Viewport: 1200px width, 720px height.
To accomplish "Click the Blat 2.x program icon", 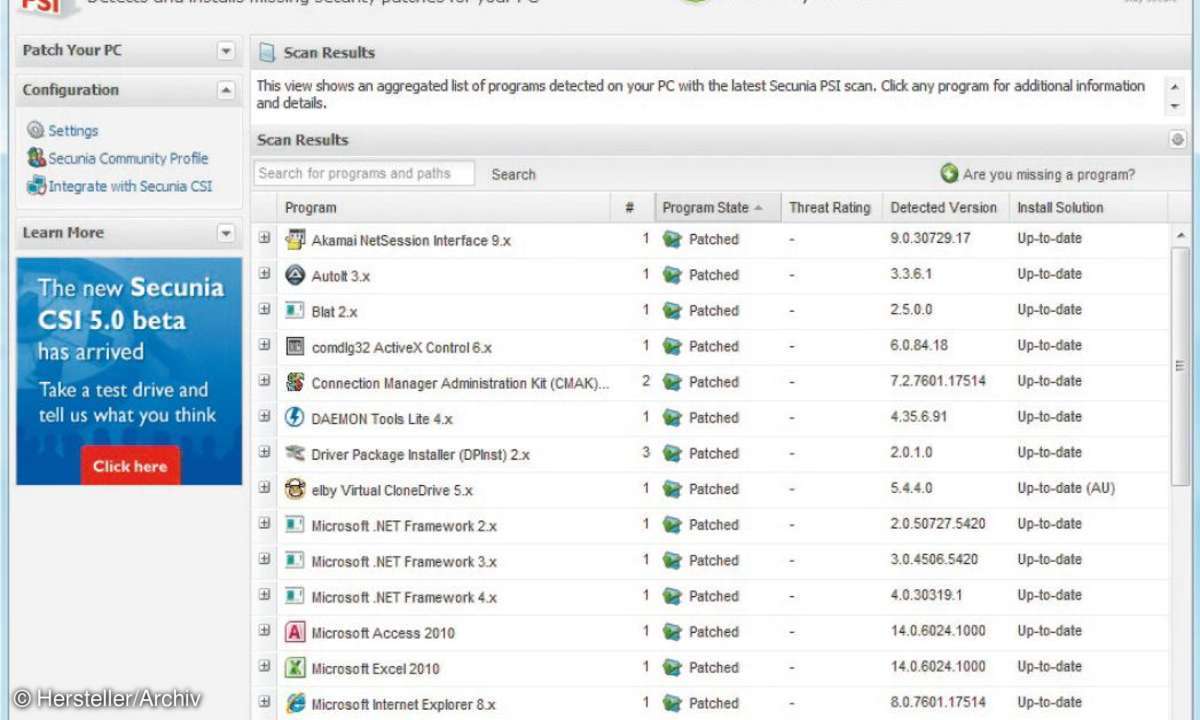I will click(295, 311).
